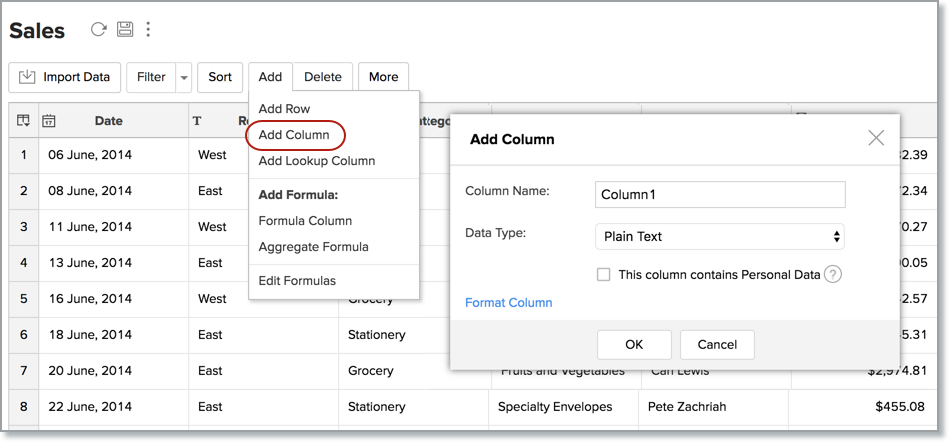Select Aggregate Formula menu entry
The height and width of the screenshot is (442, 949).
tap(313, 247)
